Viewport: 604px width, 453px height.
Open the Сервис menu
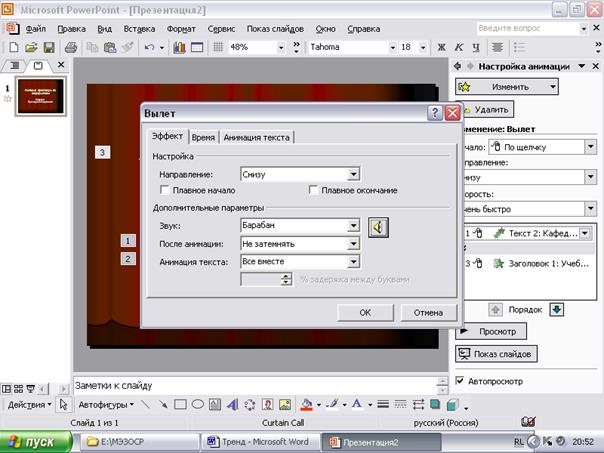click(x=221, y=29)
